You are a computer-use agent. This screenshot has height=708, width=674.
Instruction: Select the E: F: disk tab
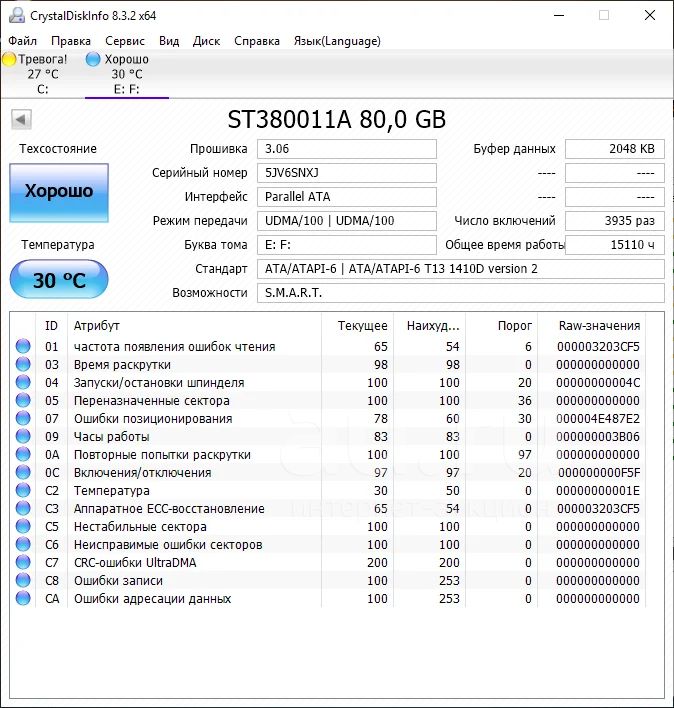pos(127,74)
